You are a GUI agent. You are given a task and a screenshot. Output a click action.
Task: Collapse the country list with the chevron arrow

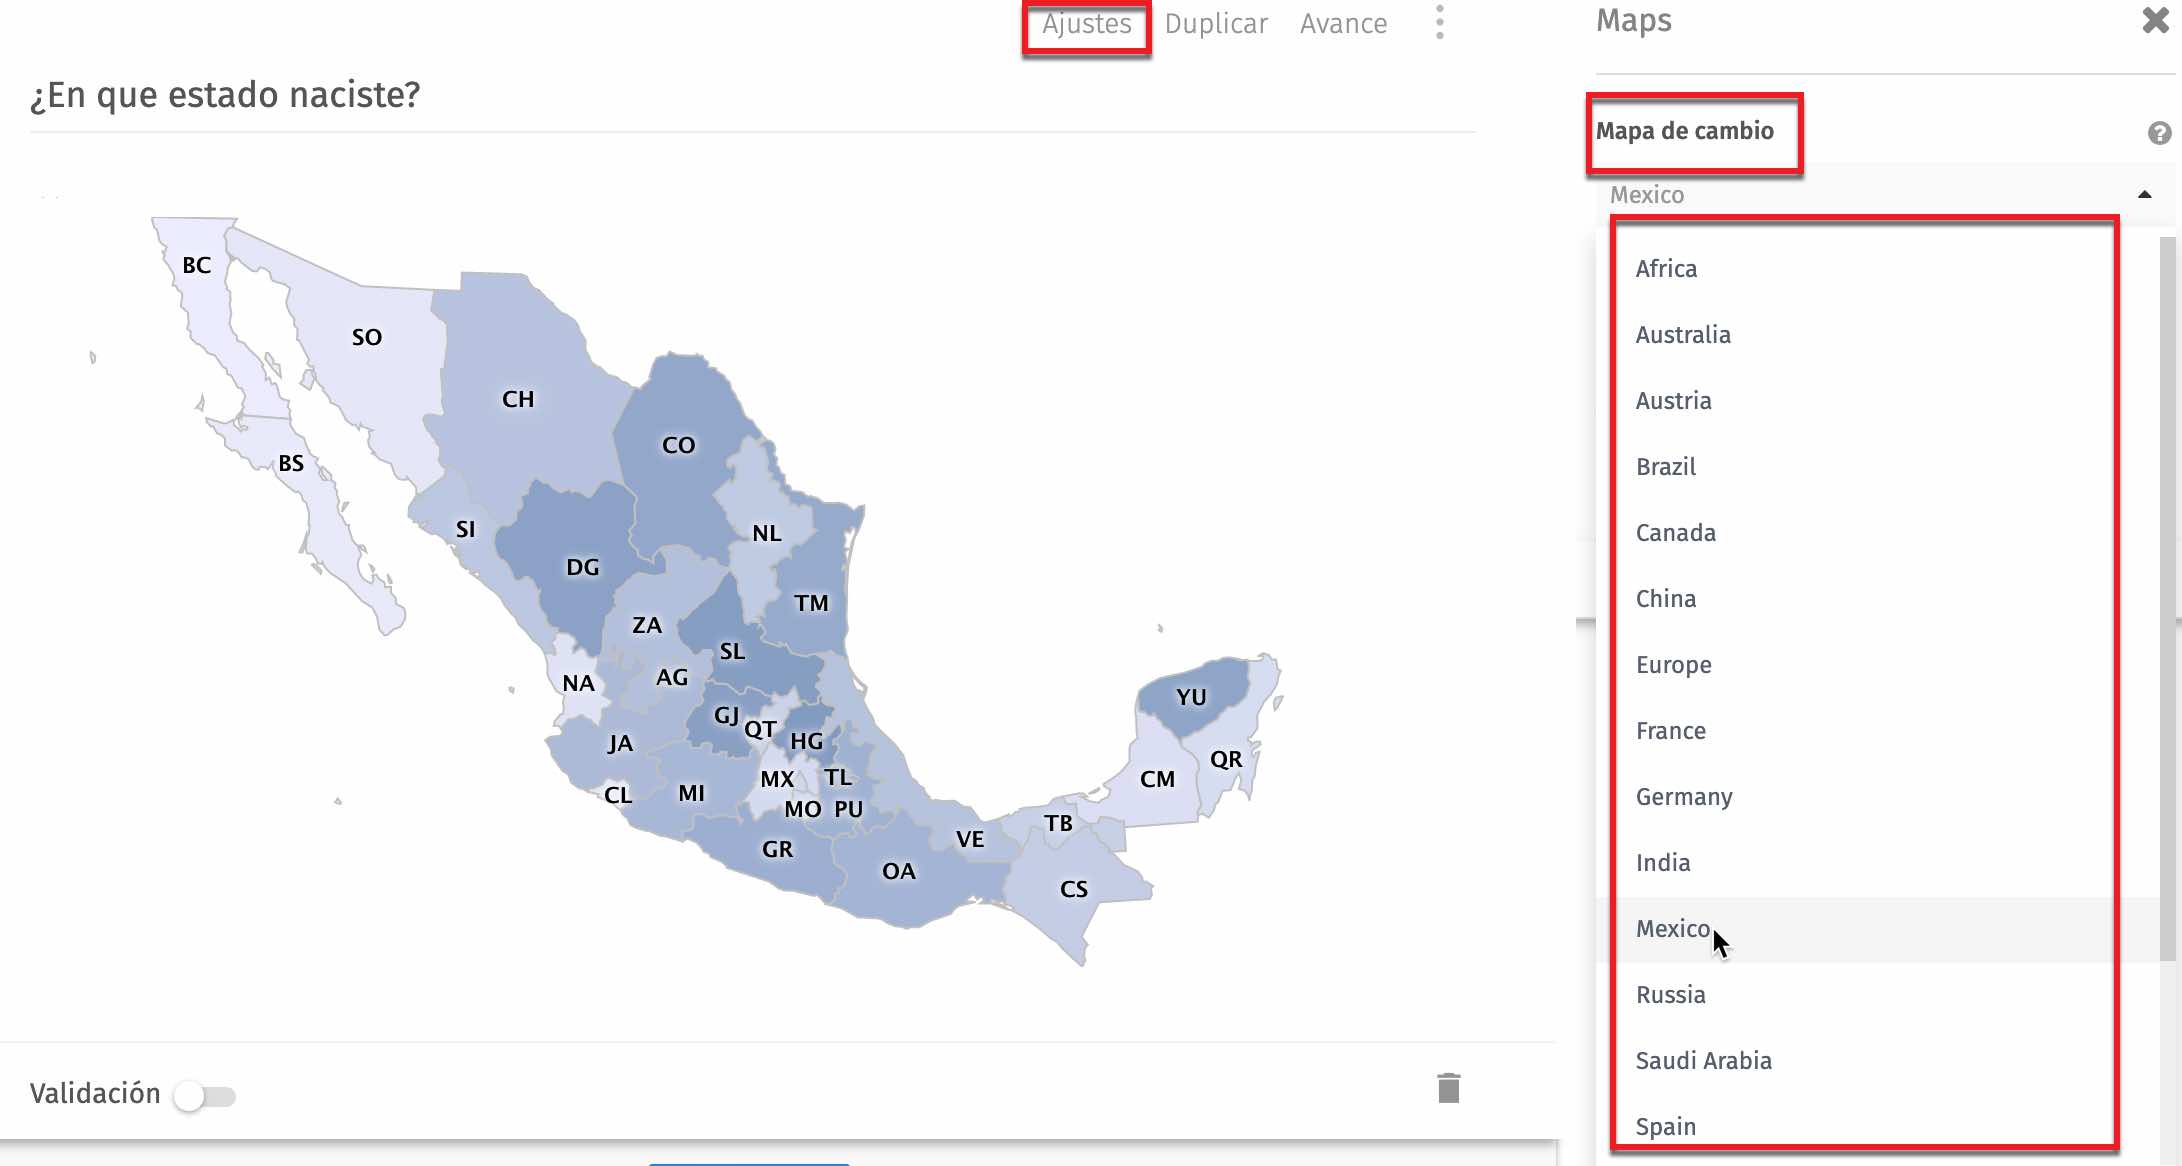pos(2143,196)
